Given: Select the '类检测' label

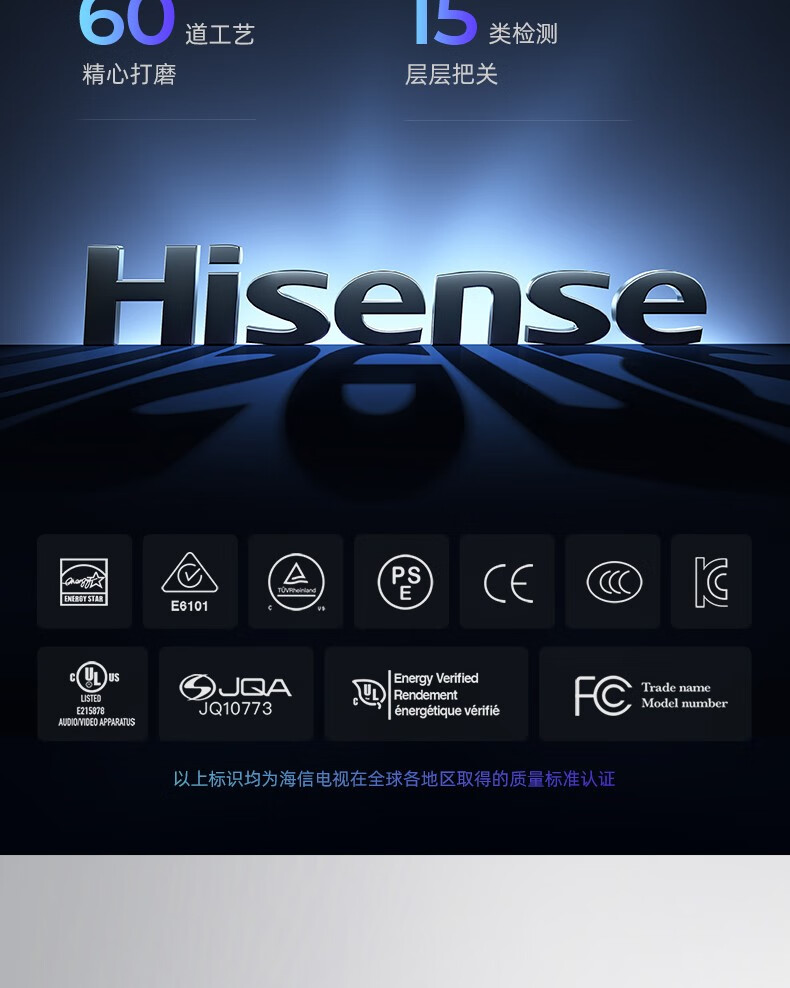Looking at the screenshot, I should click(x=523, y=34).
